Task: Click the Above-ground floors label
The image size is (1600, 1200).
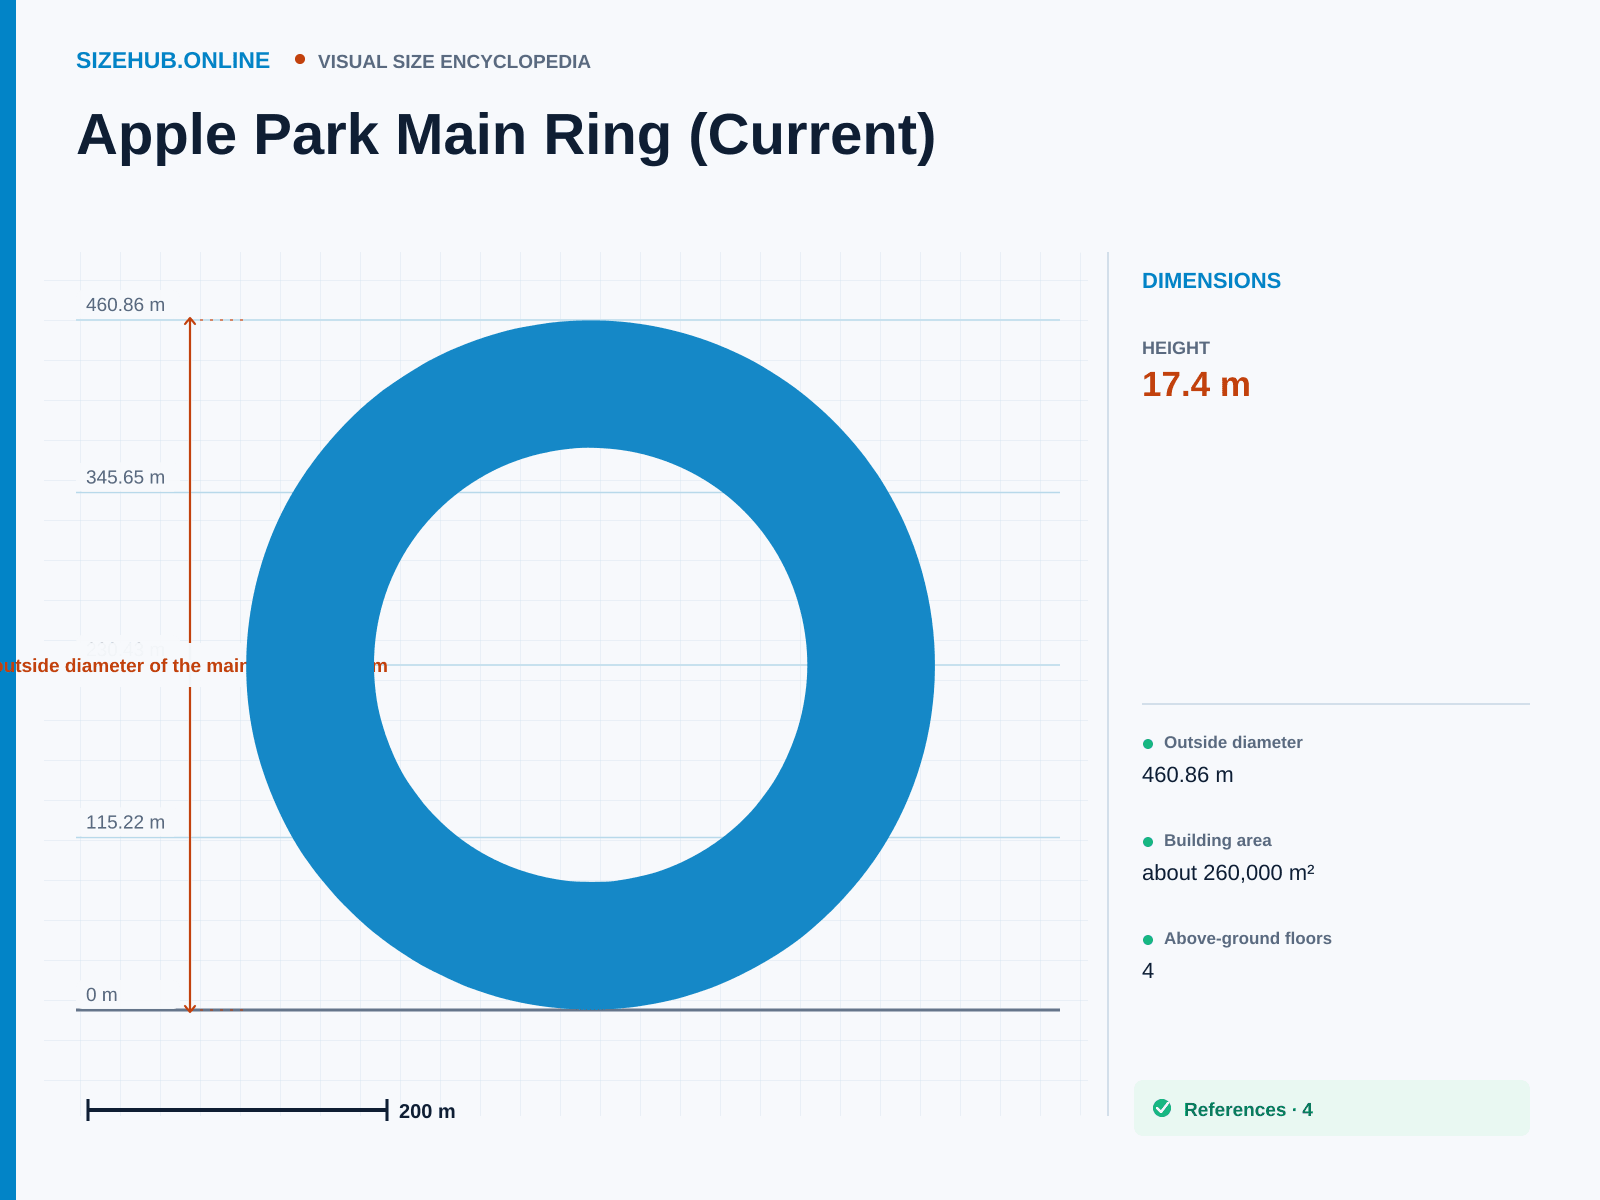Action: pyautogui.click(x=1247, y=938)
